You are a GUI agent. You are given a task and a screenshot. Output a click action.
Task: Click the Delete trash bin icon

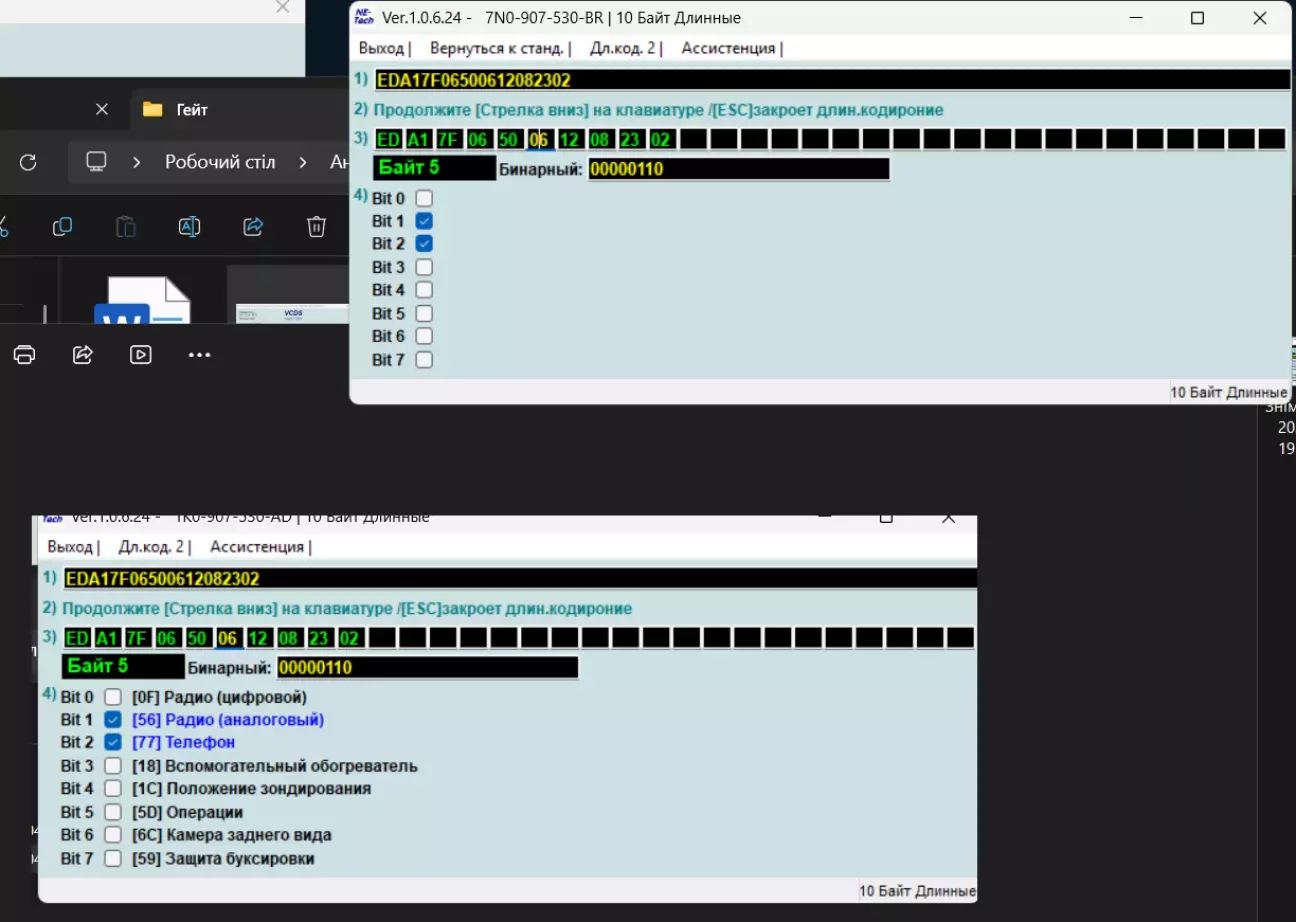(316, 227)
